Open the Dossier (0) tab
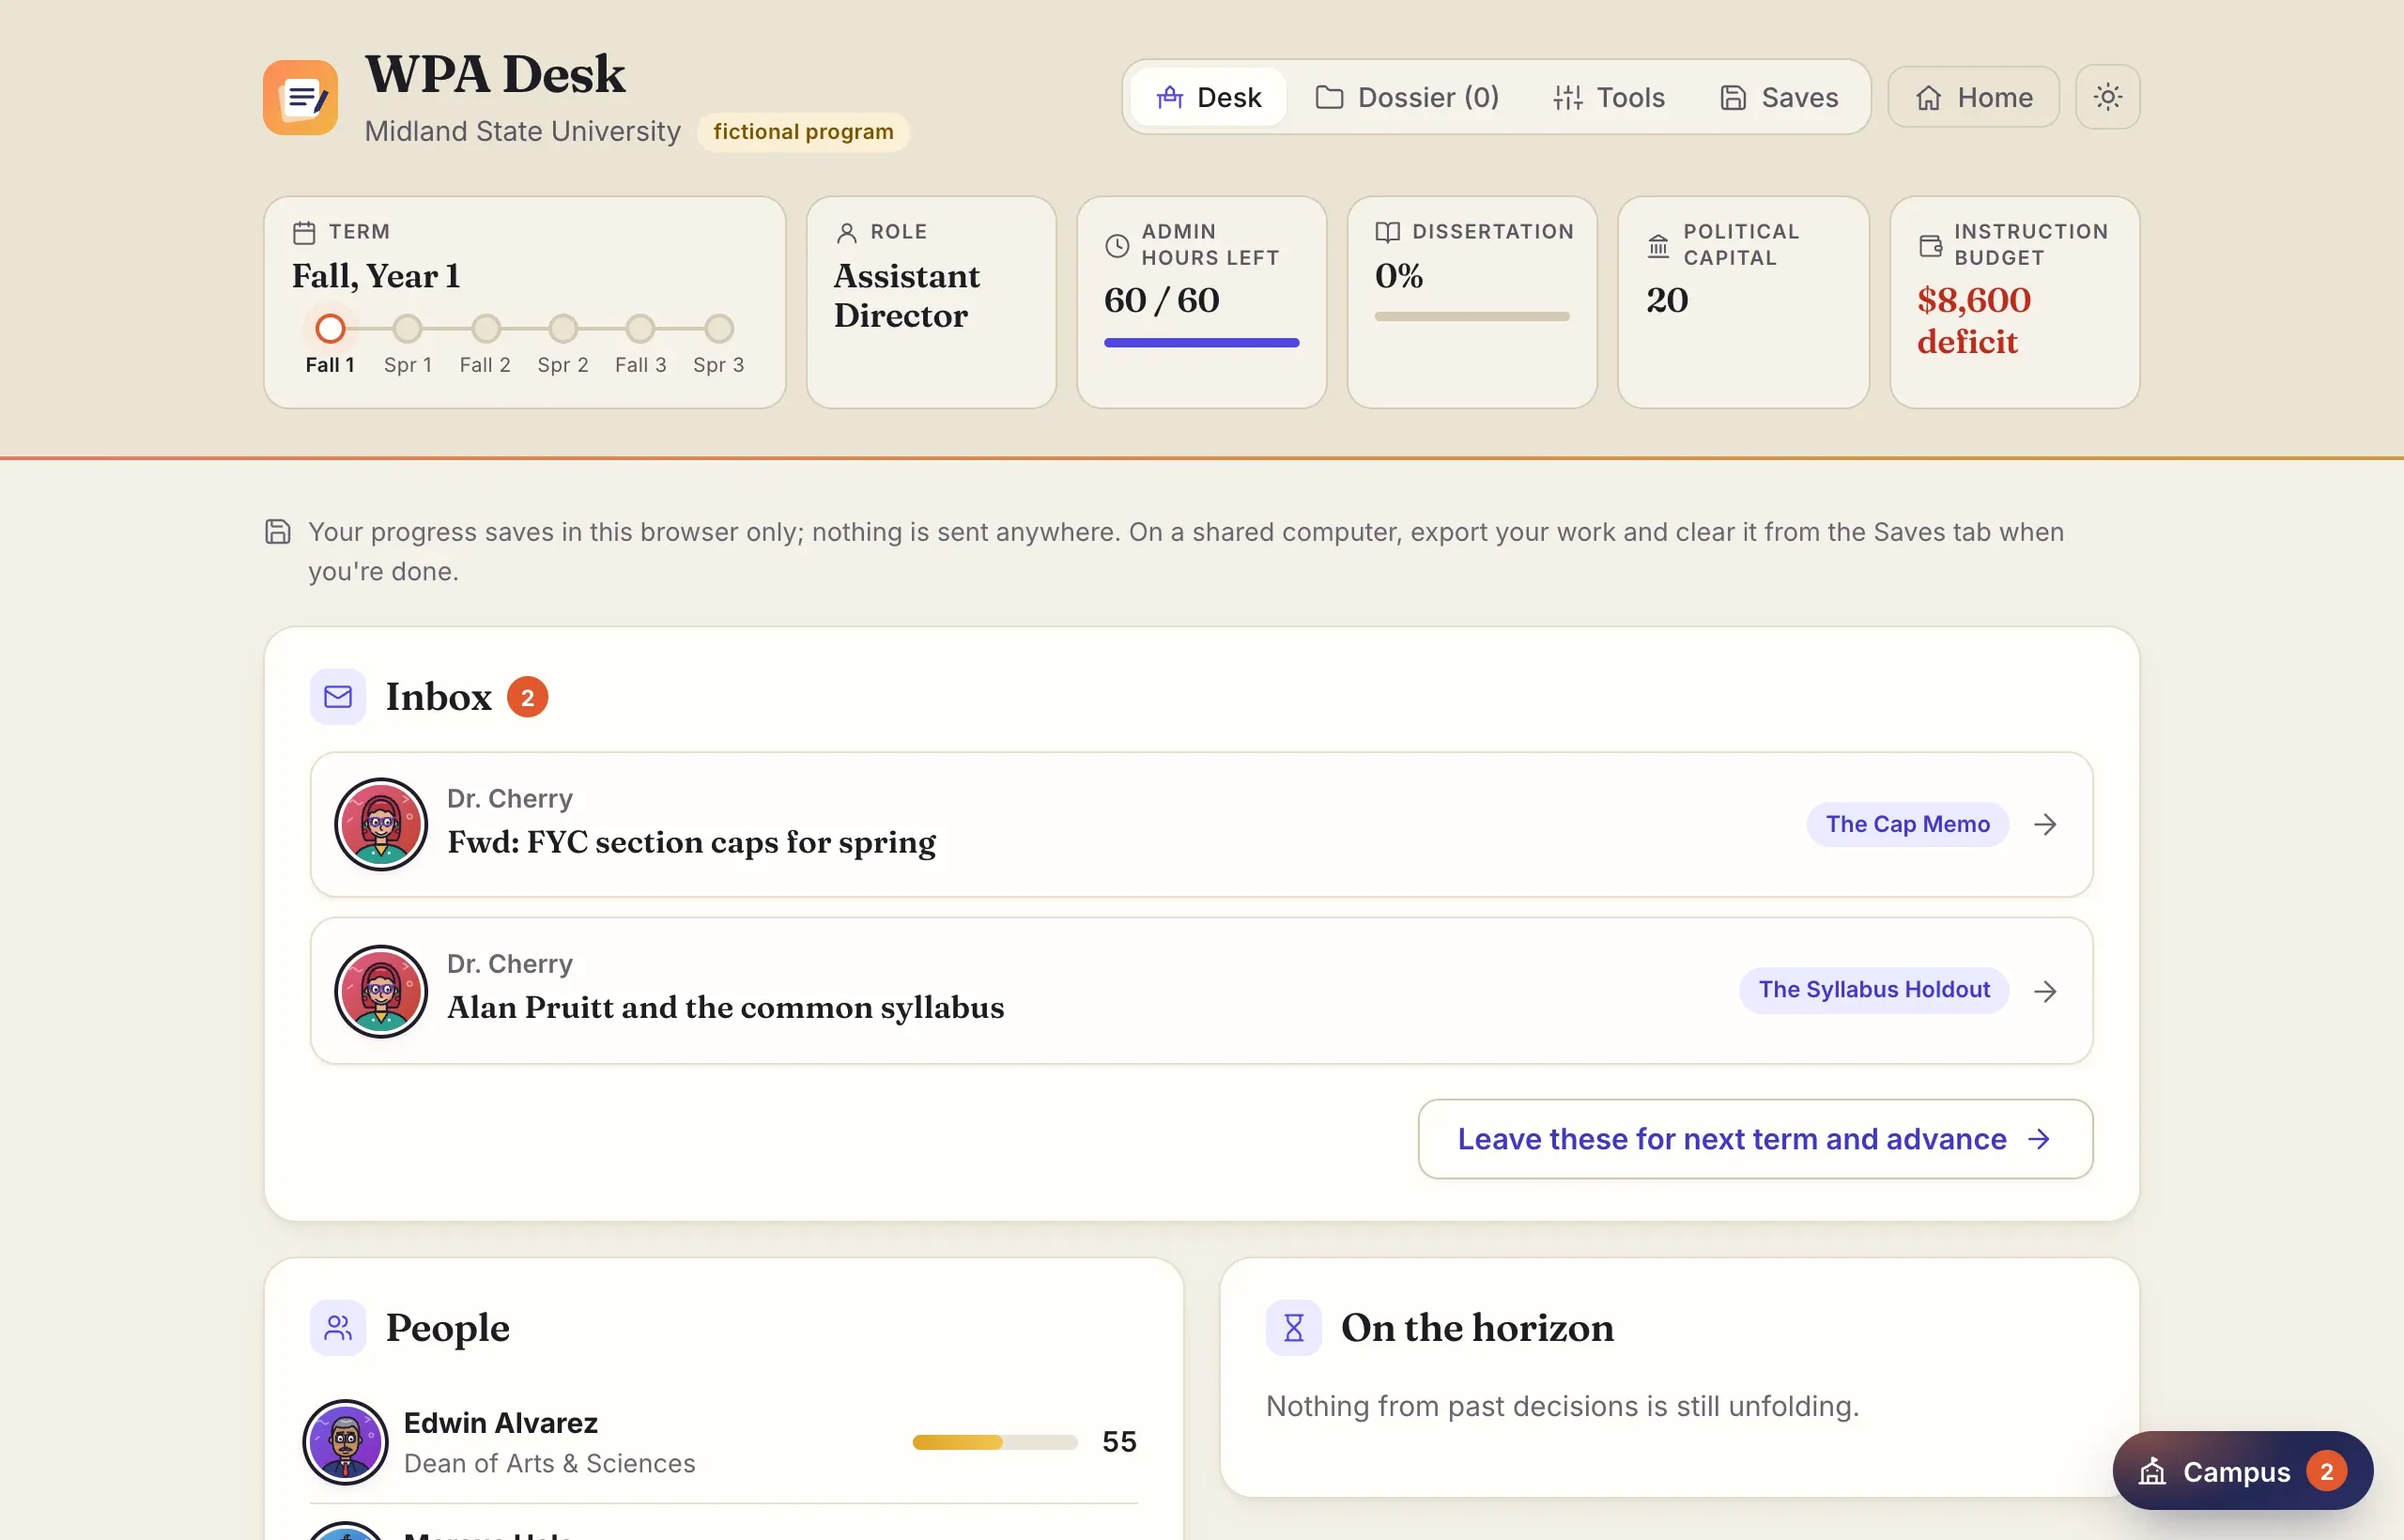This screenshot has width=2404, height=1540. 1406,97
